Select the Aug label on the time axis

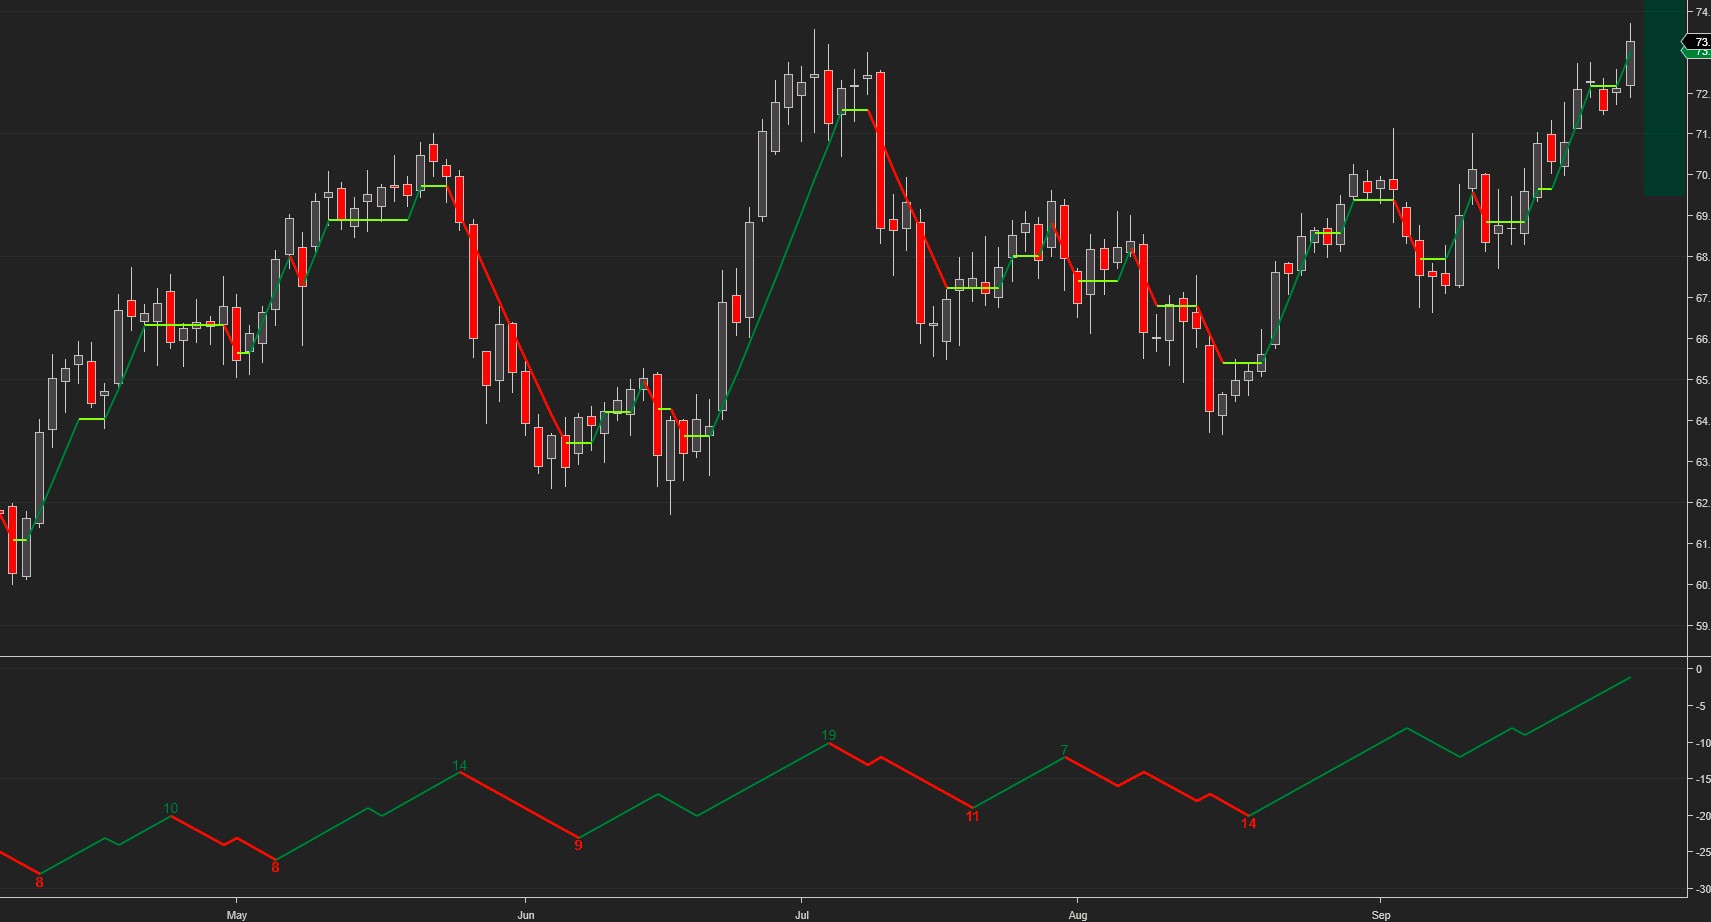tap(1077, 915)
